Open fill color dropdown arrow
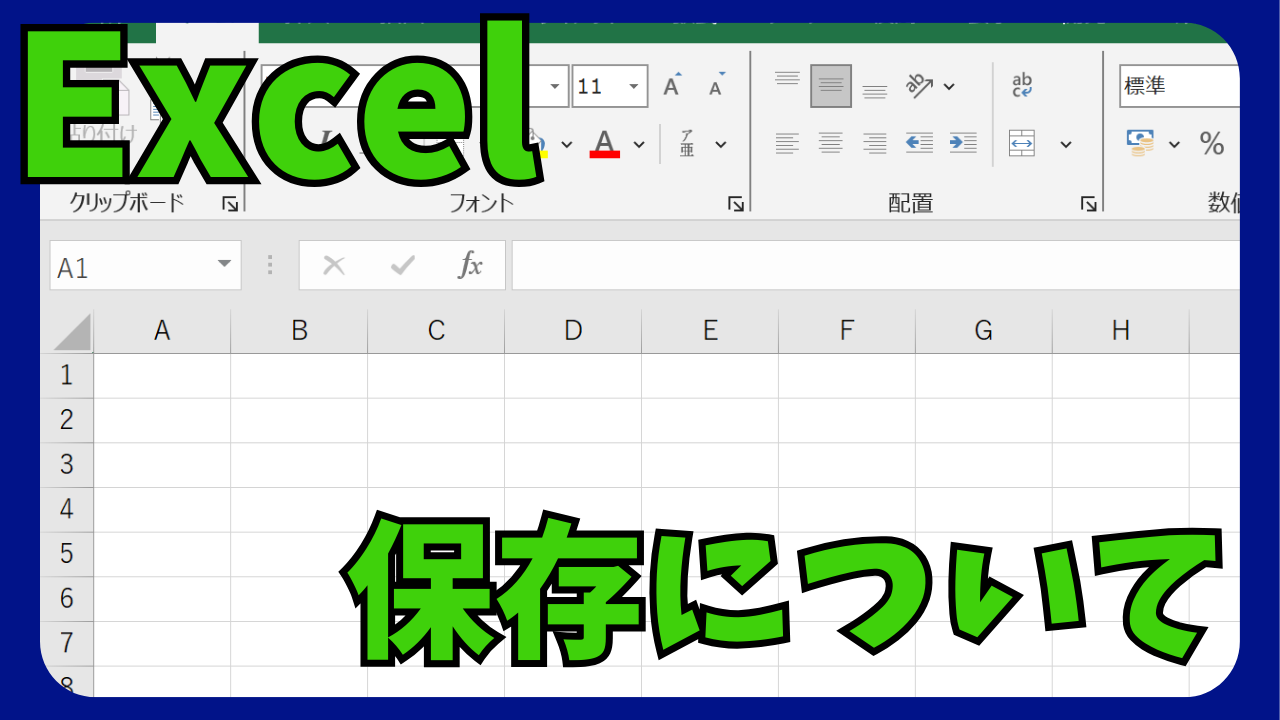The height and width of the screenshot is (720, 1280). [x=566, y=144]
